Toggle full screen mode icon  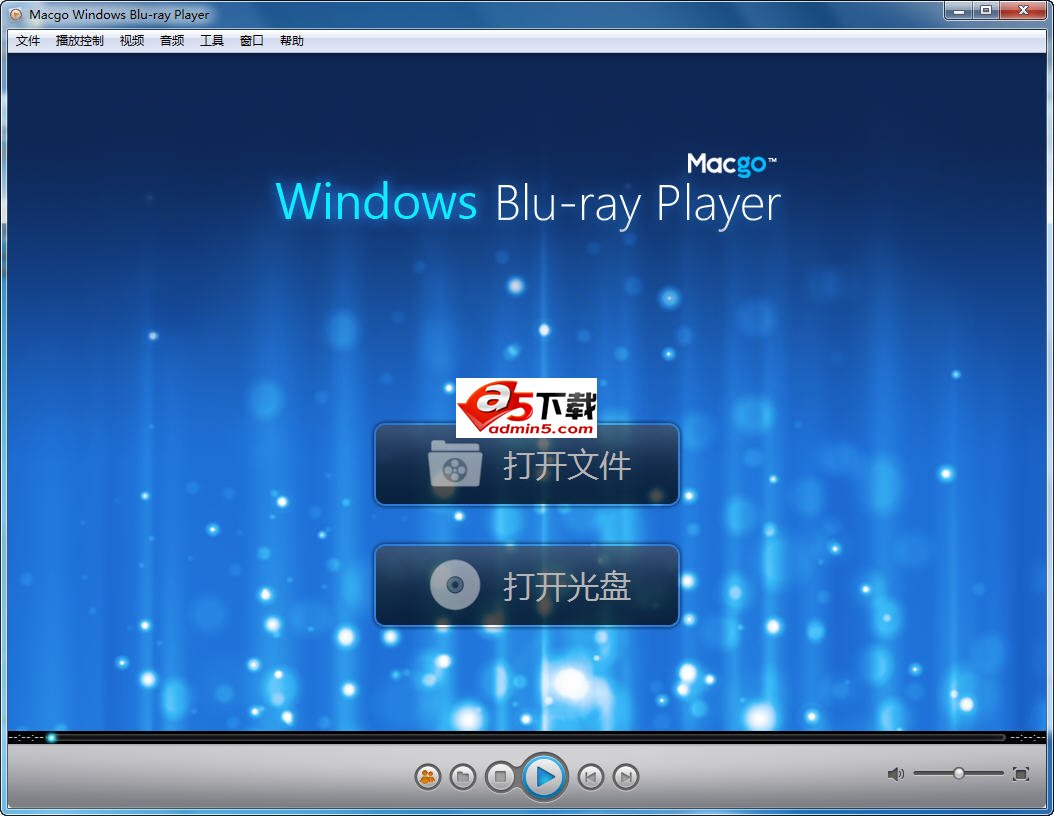1020,774
